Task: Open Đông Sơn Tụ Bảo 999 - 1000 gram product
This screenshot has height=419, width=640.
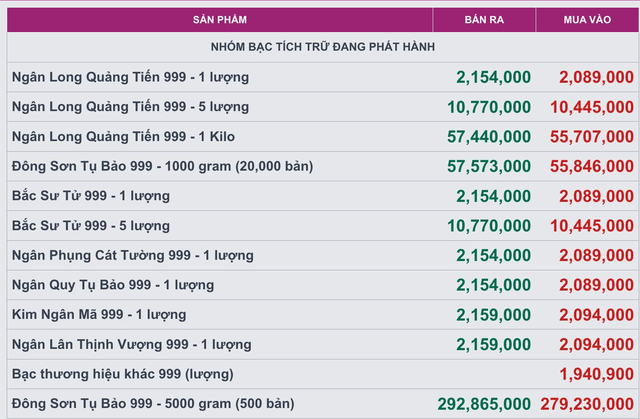Action: [x=162, y=166]
